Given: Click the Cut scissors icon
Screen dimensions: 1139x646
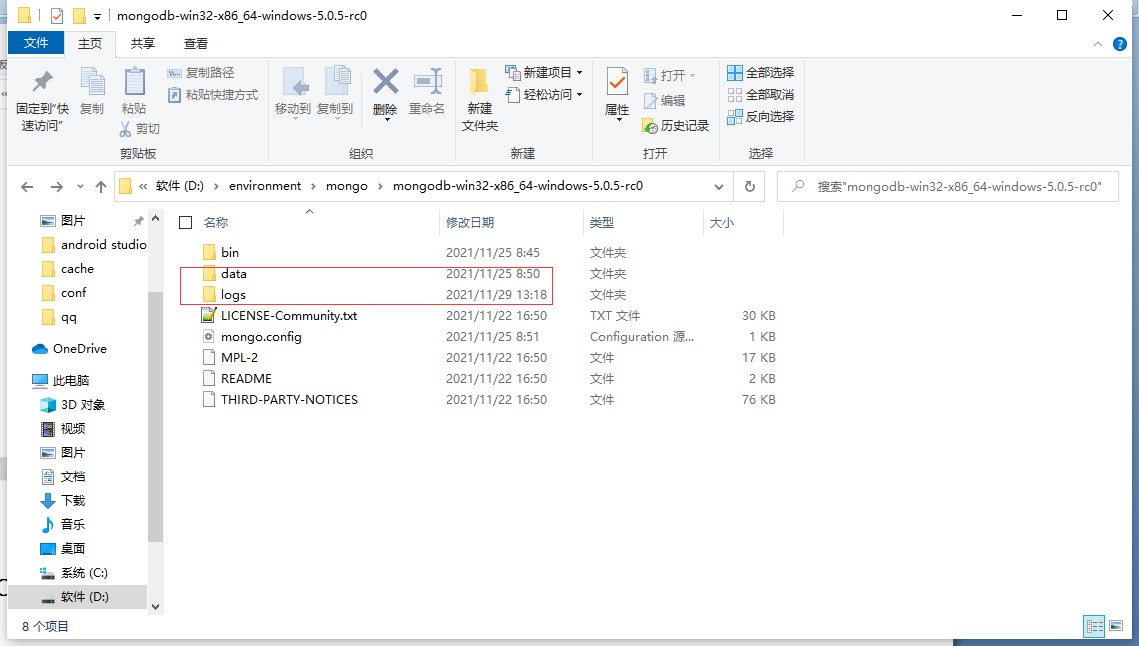Looking at the screenshot, I should [126, 129].
